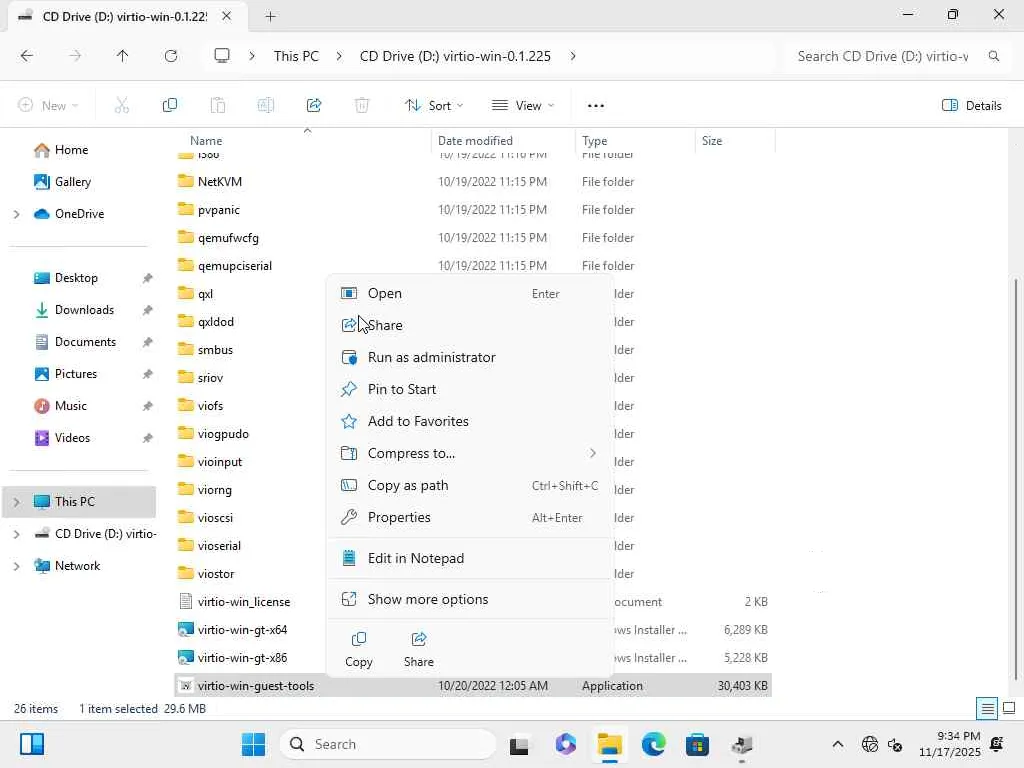Open Downloads quick access folder
Viewport: 1024px width, 768px height.
click(x=84, y=310)
